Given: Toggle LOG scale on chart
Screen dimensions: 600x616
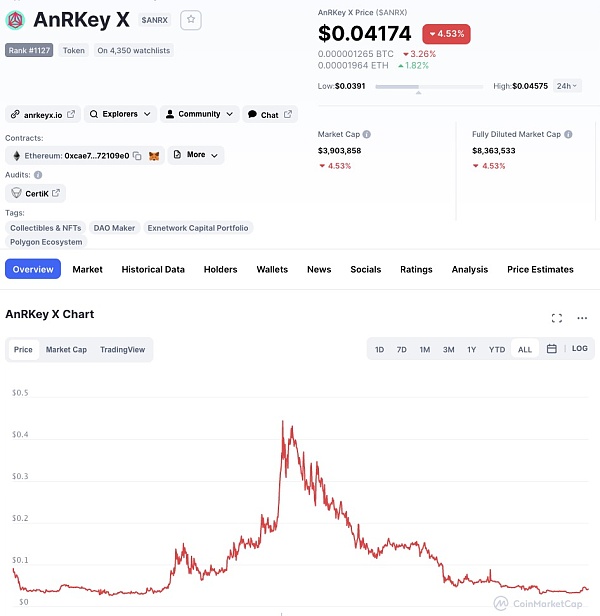Looking at the screenshot, I should [580, 349].
